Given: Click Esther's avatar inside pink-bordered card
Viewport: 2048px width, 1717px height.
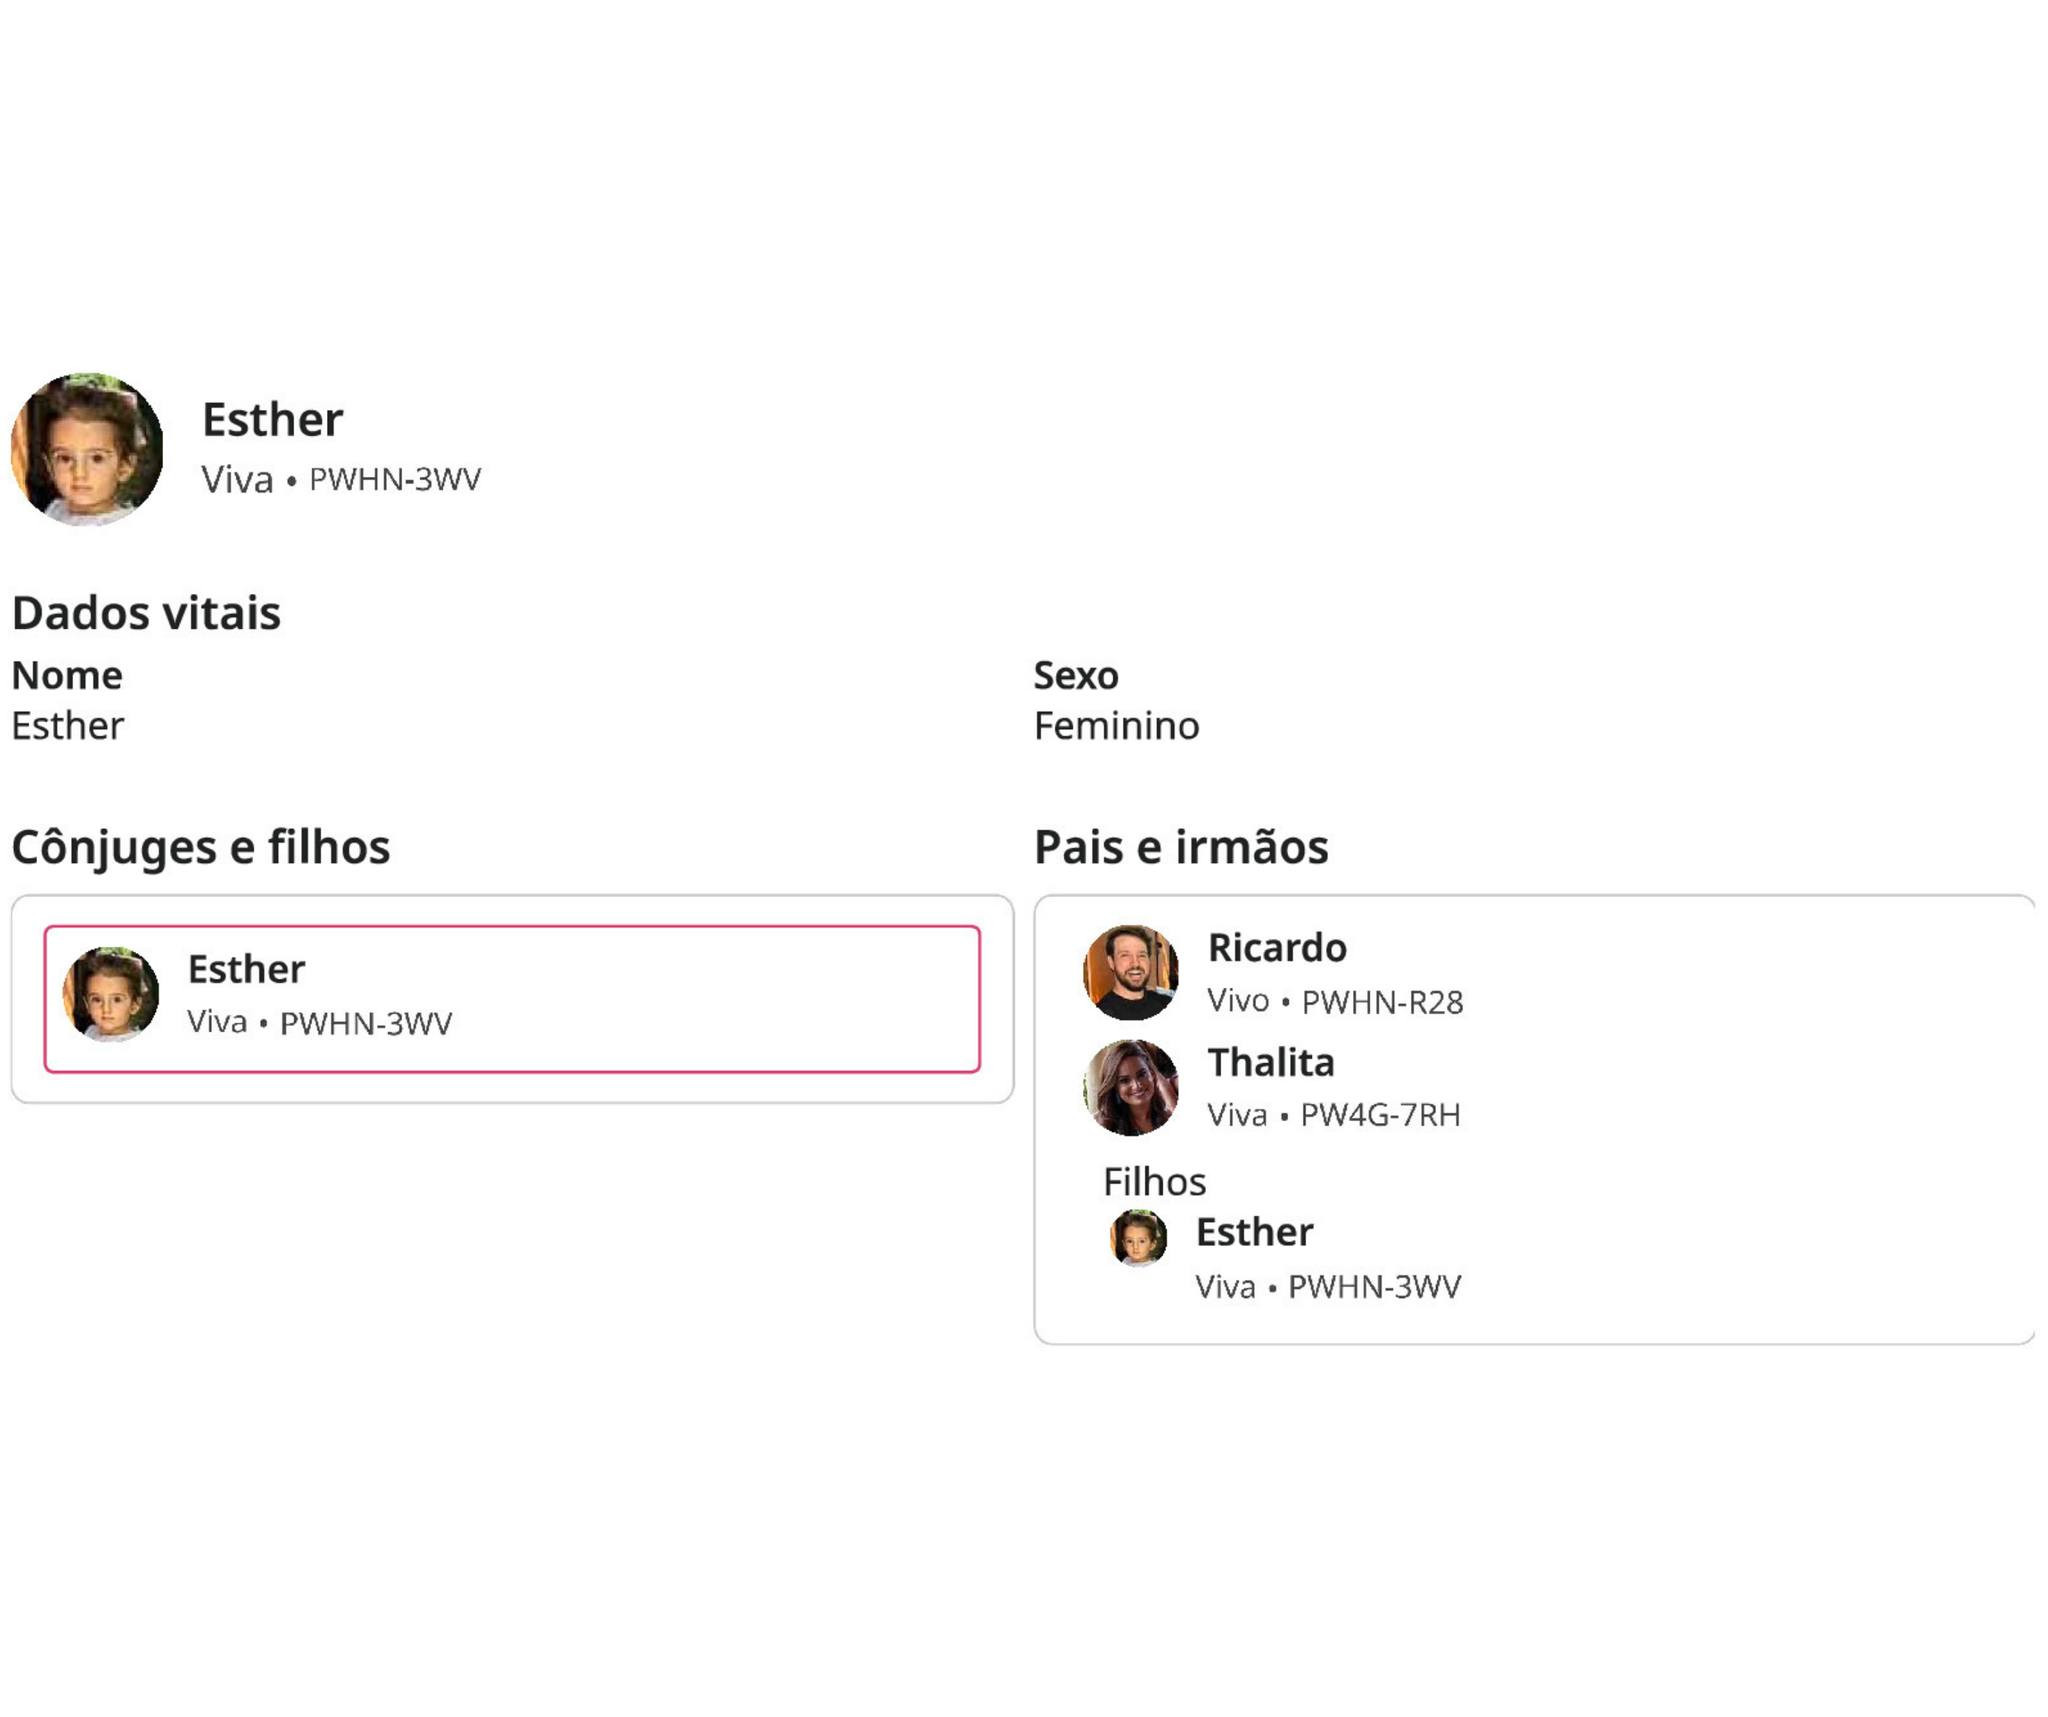Looking at the screenshot, I should 110,994.
